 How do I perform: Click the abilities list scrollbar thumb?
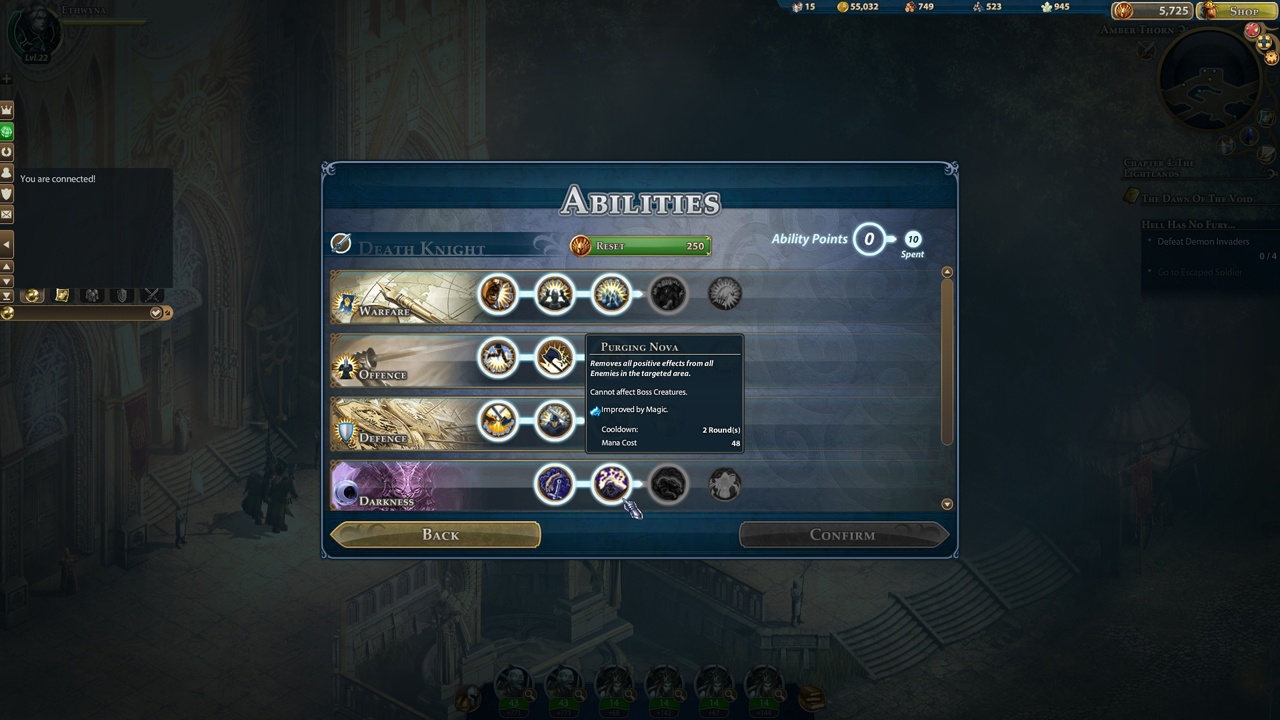pyautogui.click(x=947, y=362)
